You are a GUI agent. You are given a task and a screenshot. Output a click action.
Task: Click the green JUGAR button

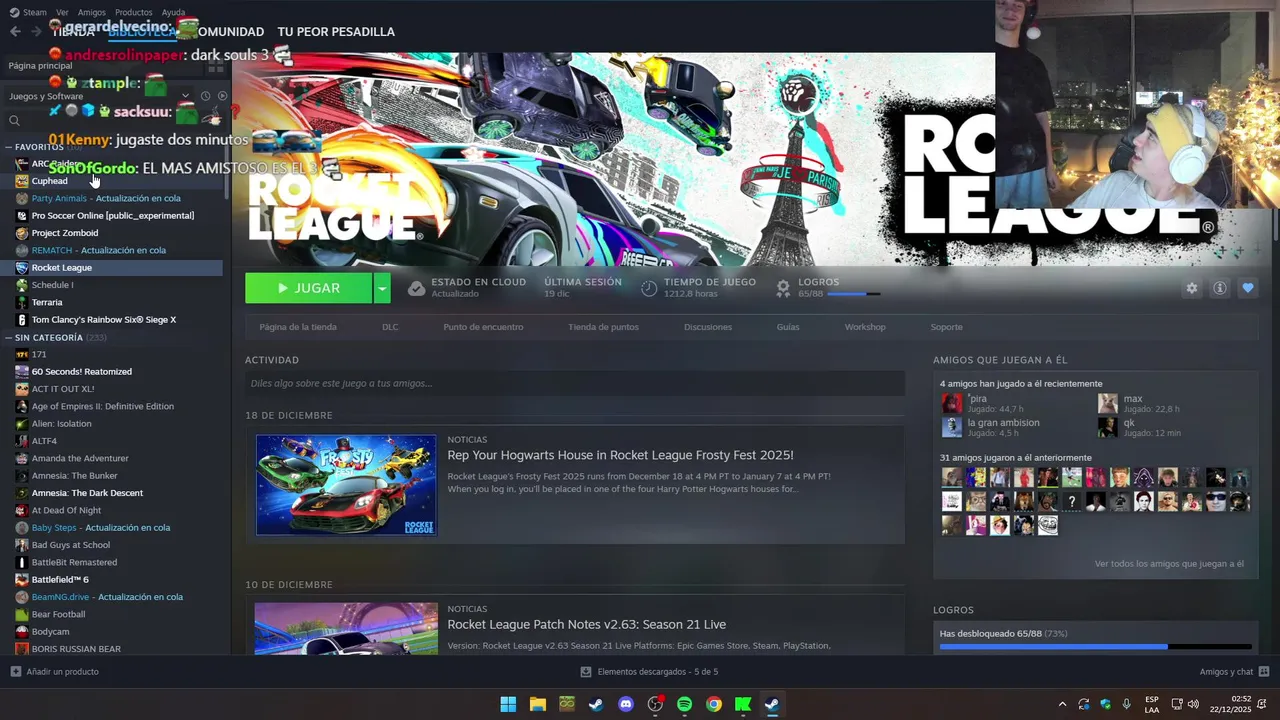pos(308,288)
